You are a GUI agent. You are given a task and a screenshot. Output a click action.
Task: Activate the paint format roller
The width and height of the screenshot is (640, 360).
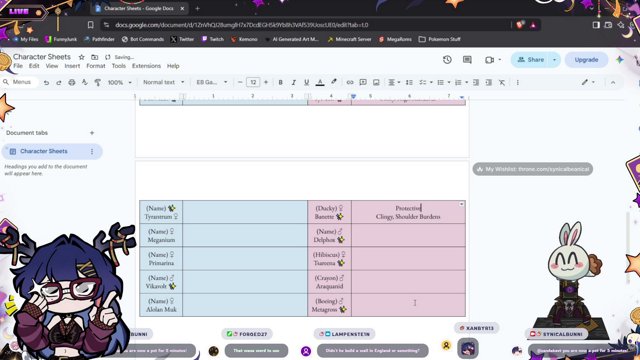(98, 82)
